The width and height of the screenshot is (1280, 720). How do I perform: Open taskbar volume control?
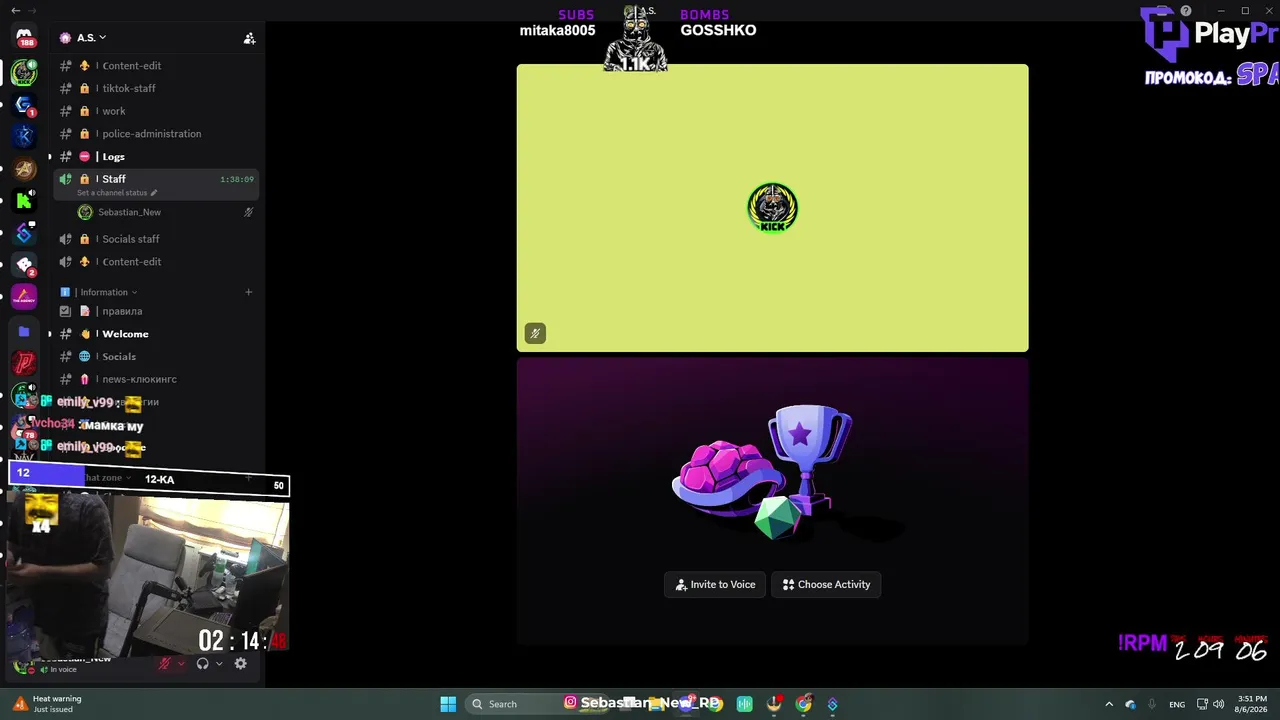[x=1218, y=704]
